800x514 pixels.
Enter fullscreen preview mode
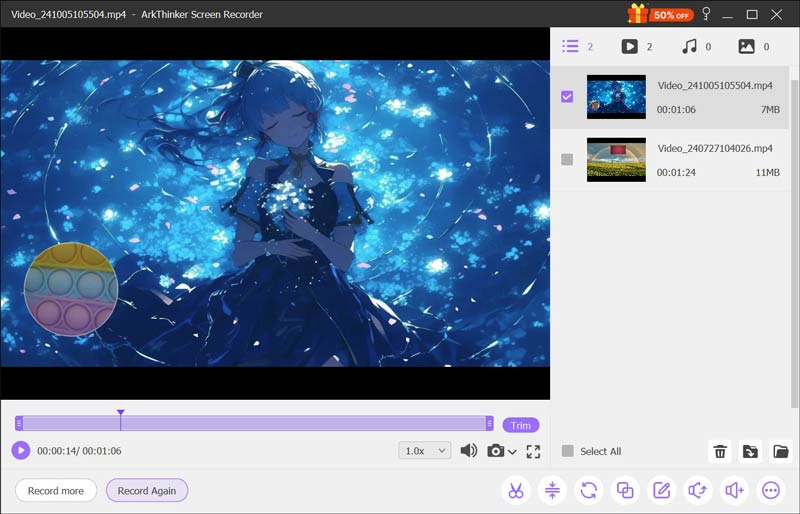(x=533, y=451)
